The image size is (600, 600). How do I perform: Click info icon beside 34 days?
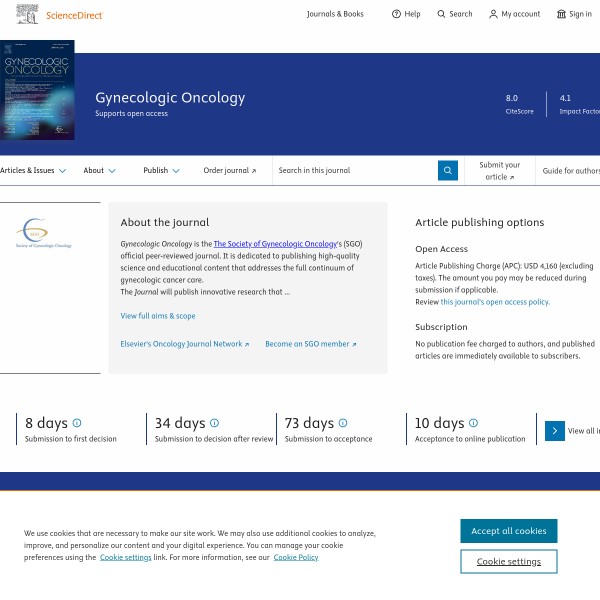[214, 423]
